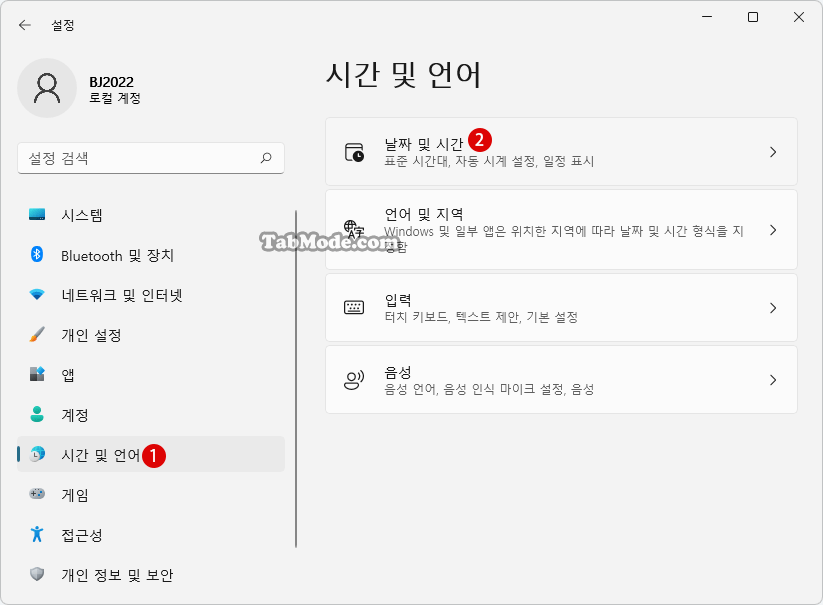Minimize the 설정 window

(x=707, y=17)
